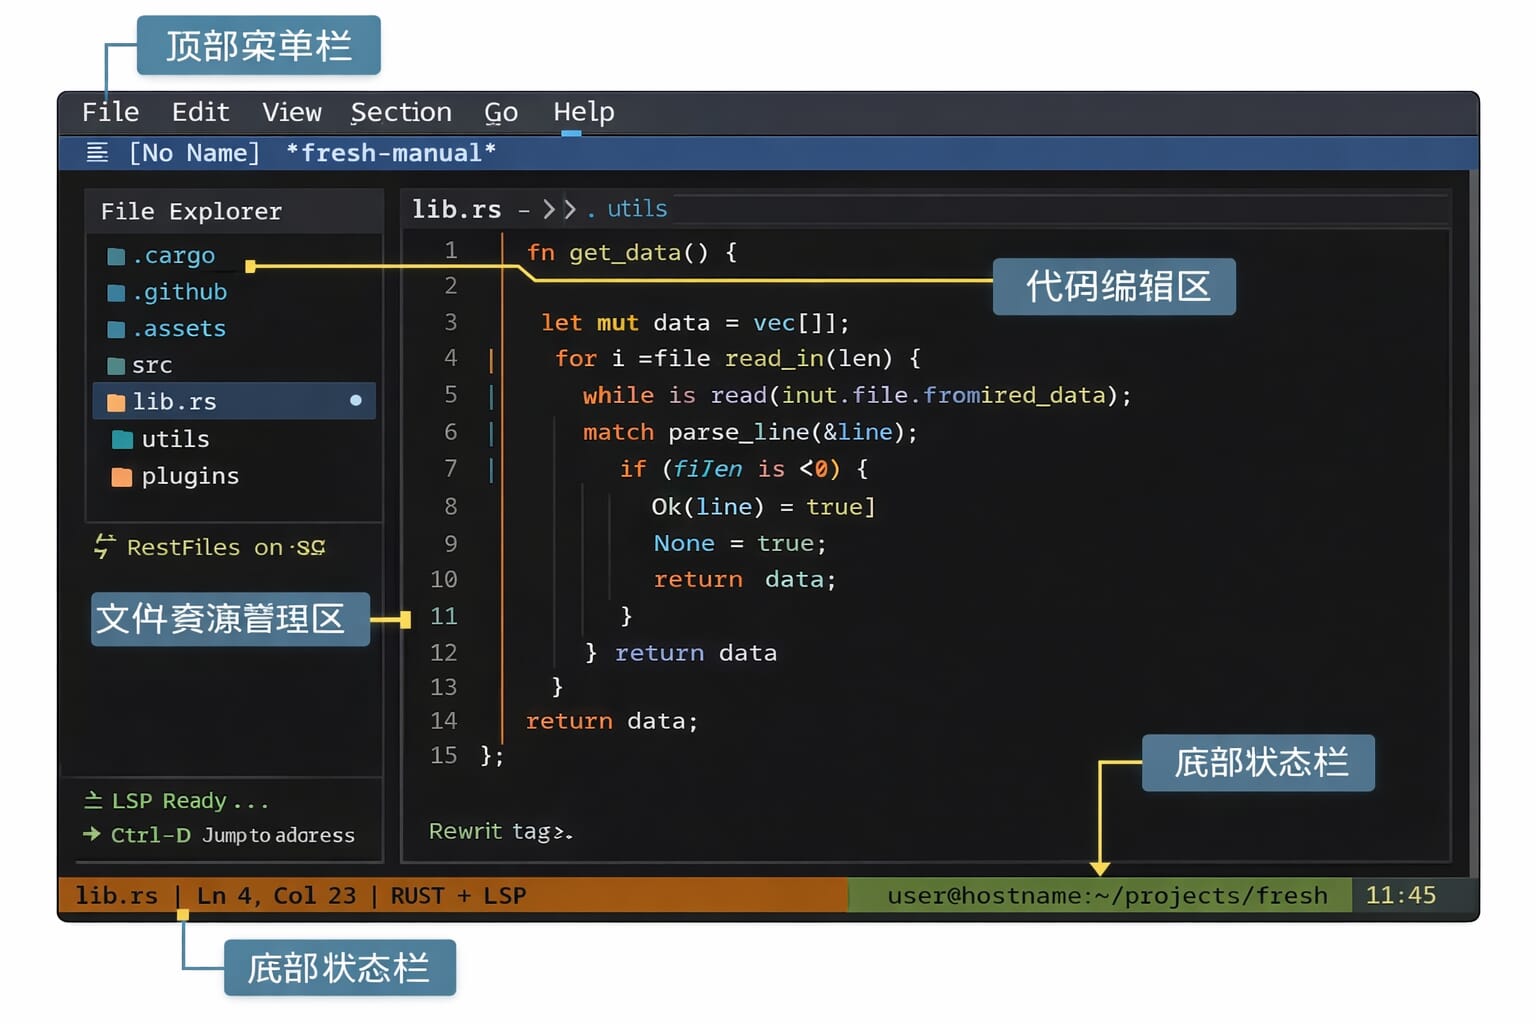This screenshot has height=1024, width=1536.
Task: Click the document list icon beside [No Name]
Action: [x=96, y=152]
